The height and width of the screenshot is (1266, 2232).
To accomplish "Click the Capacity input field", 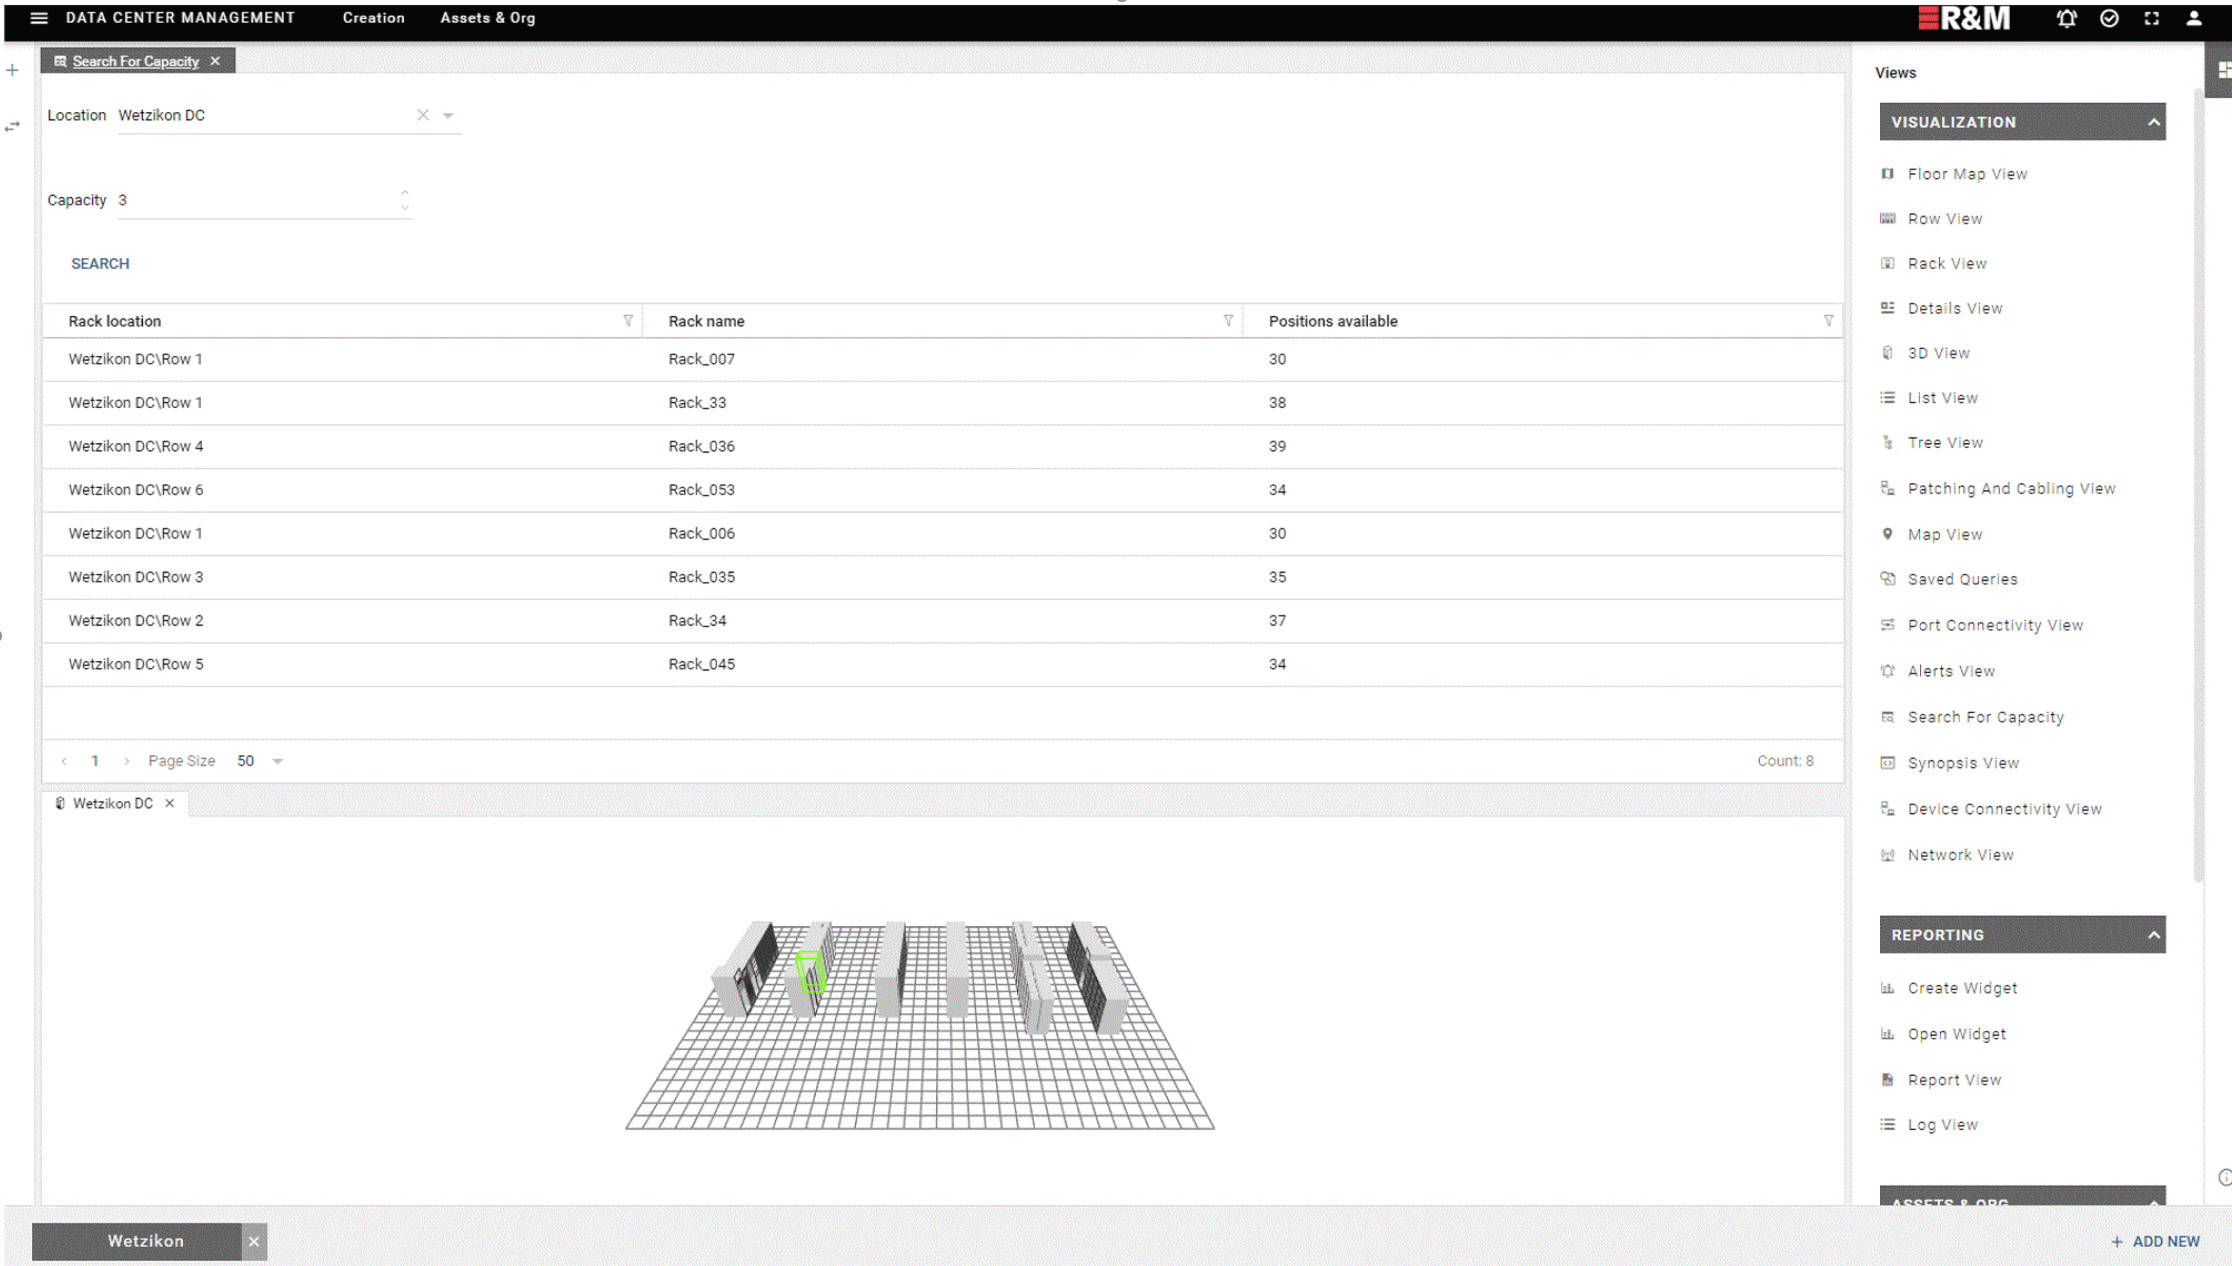I will coord(255,200).
